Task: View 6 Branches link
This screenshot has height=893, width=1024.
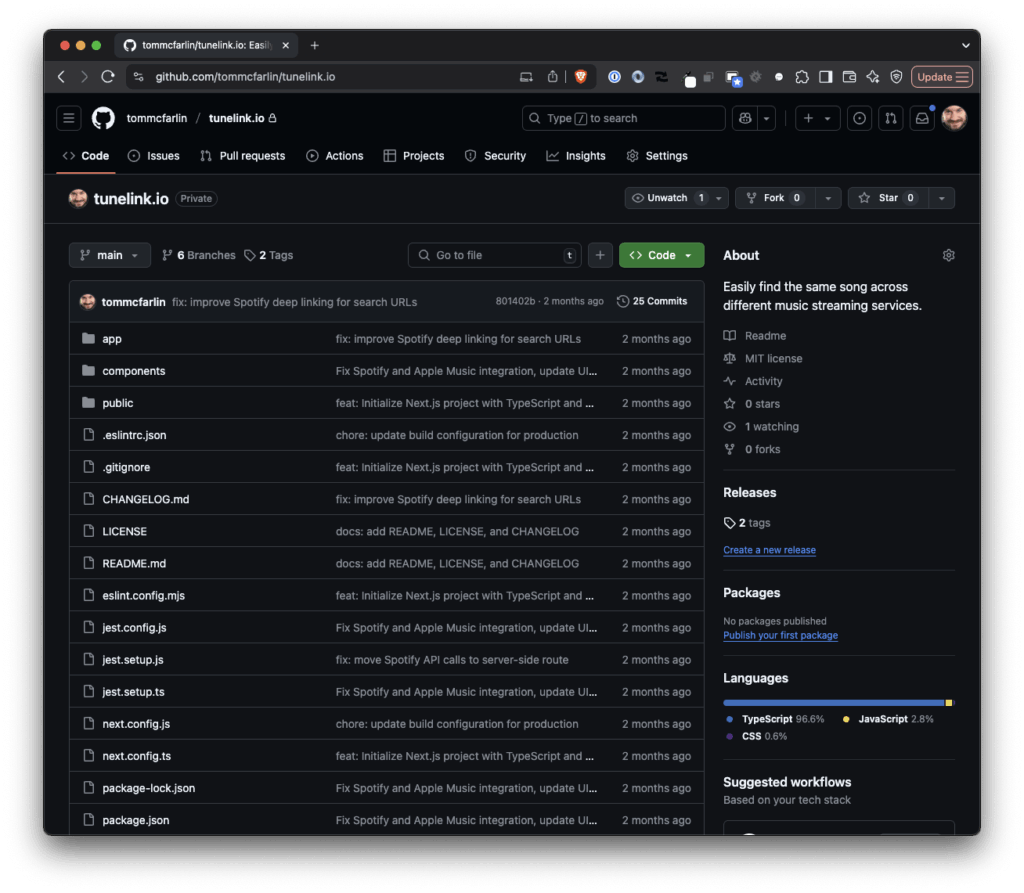Action: click(199, 255)
